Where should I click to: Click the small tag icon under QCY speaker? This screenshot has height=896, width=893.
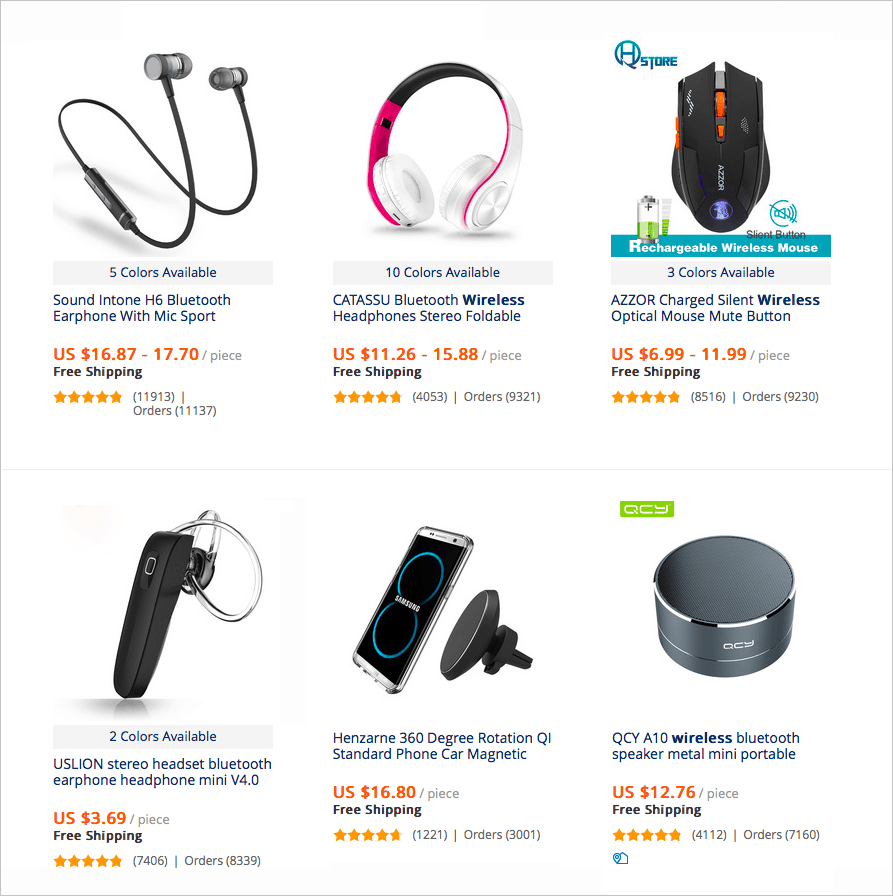coord(620,858)
